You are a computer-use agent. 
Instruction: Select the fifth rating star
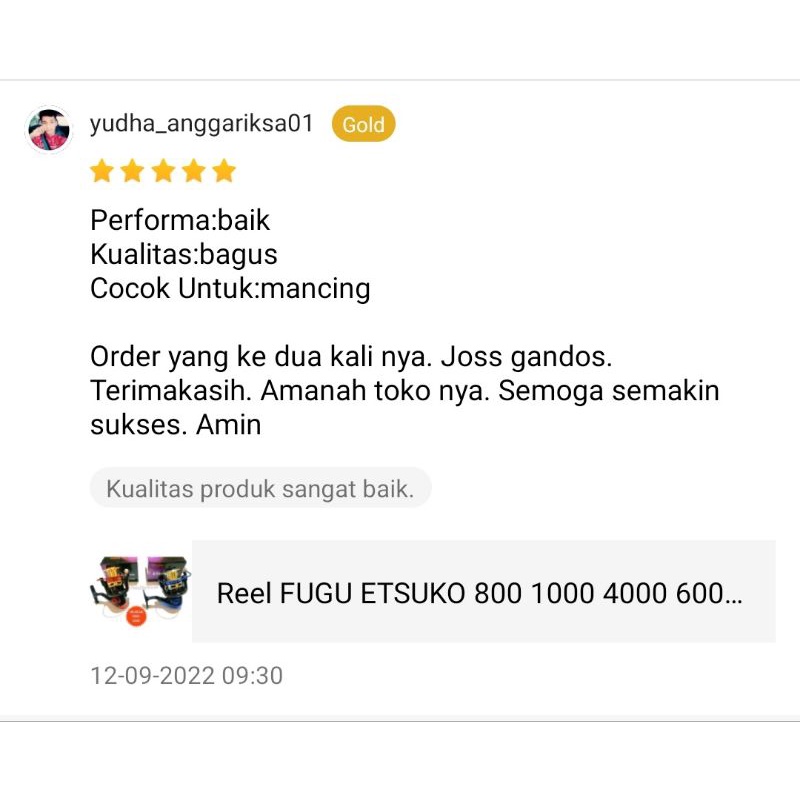[x=224, y=171]
